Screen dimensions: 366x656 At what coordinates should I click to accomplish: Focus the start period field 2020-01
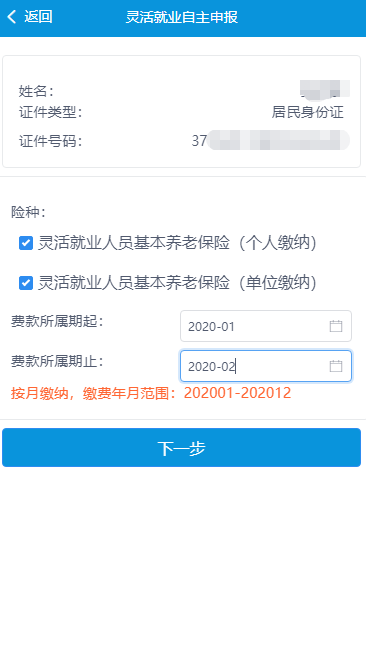click(266, 326)
